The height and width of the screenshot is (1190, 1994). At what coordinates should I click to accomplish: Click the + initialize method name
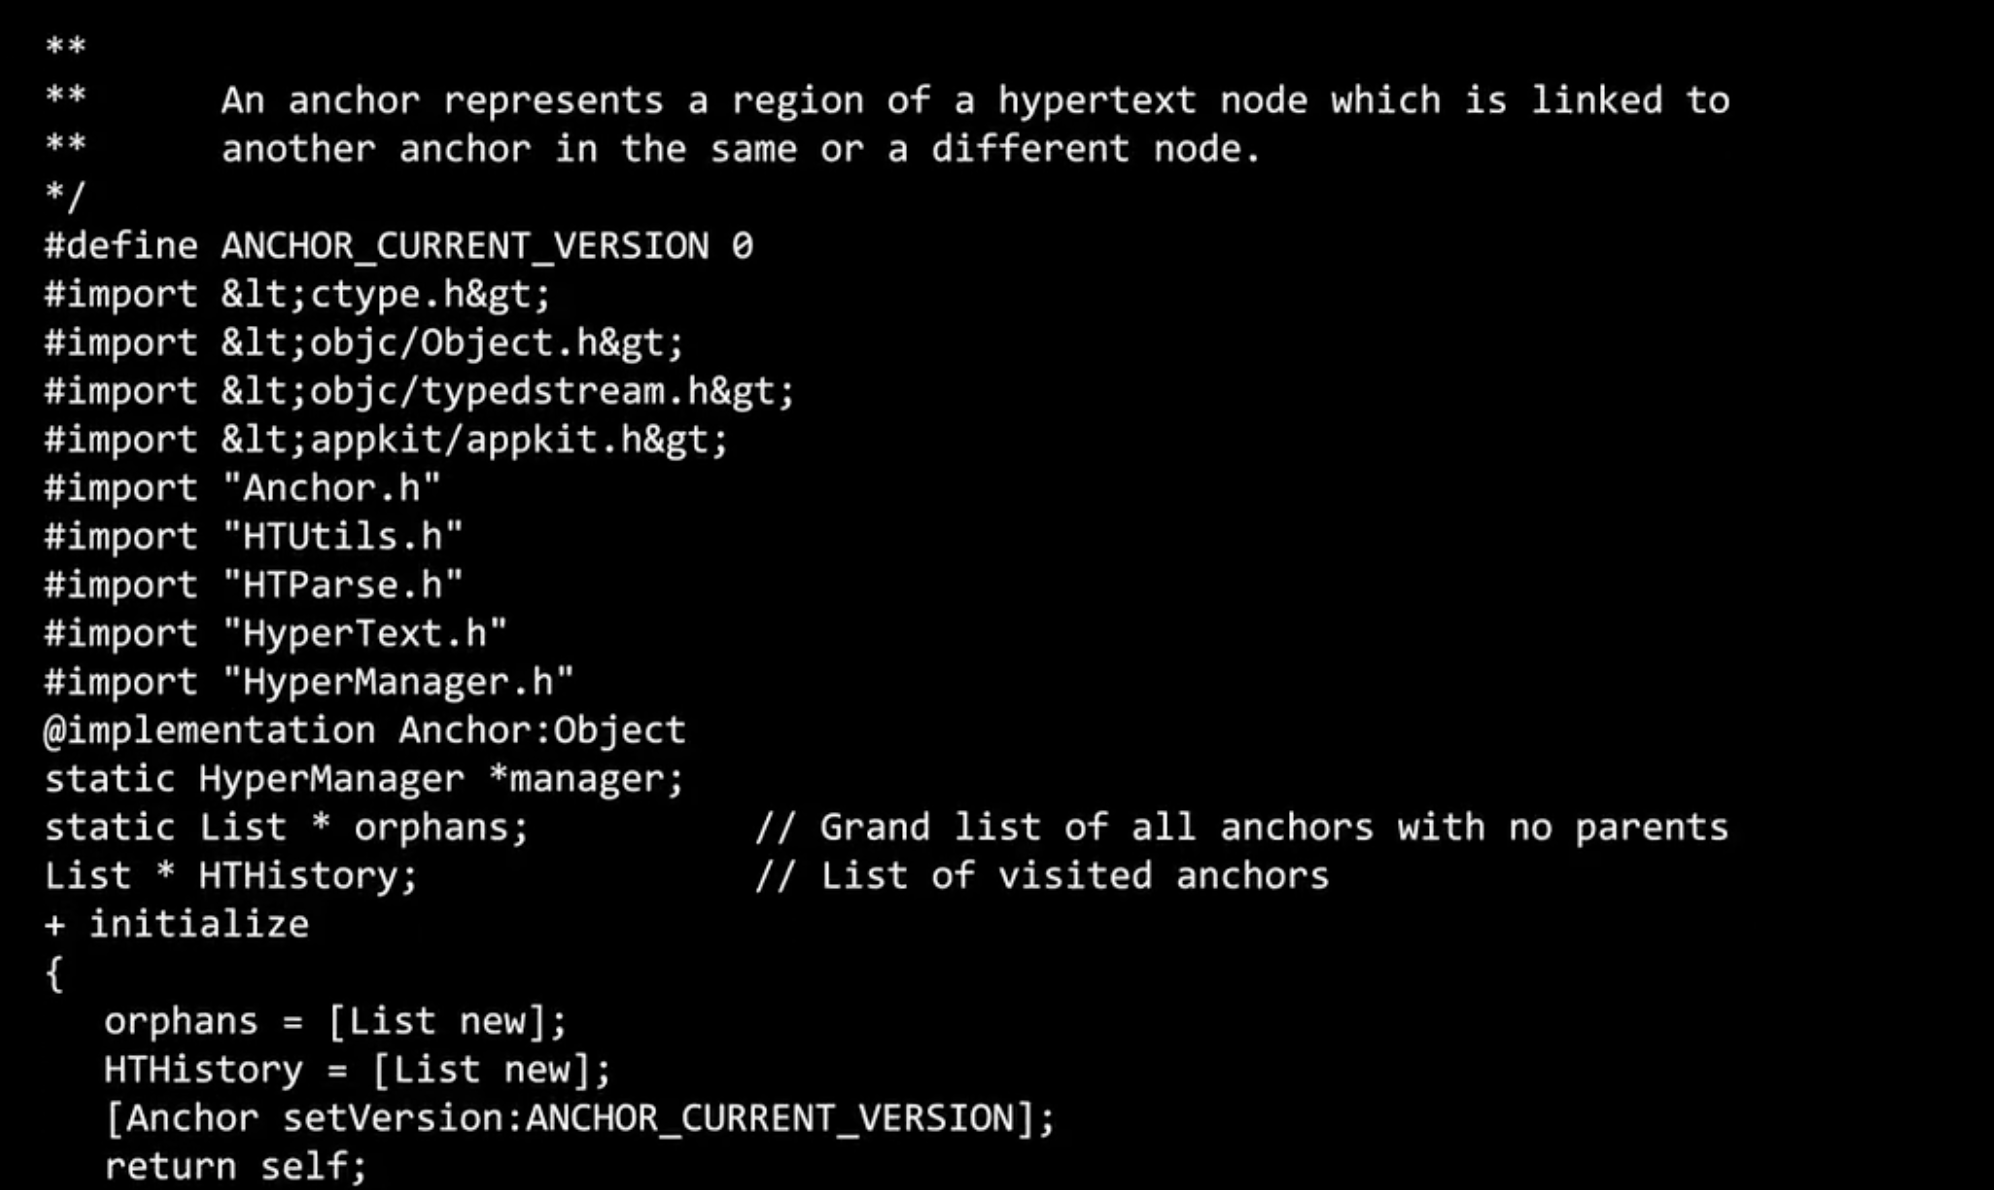pos(177,925)
